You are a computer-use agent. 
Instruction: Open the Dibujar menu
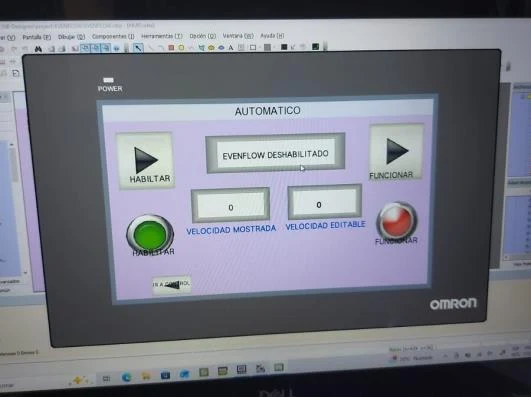tap(71, 37)
